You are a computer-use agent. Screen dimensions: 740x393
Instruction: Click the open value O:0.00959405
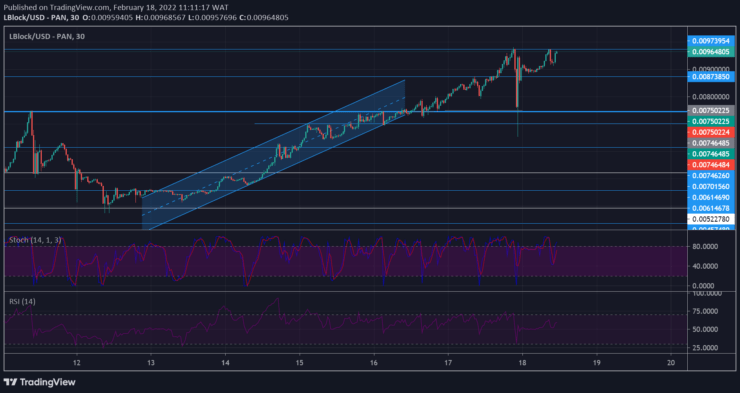108,17
